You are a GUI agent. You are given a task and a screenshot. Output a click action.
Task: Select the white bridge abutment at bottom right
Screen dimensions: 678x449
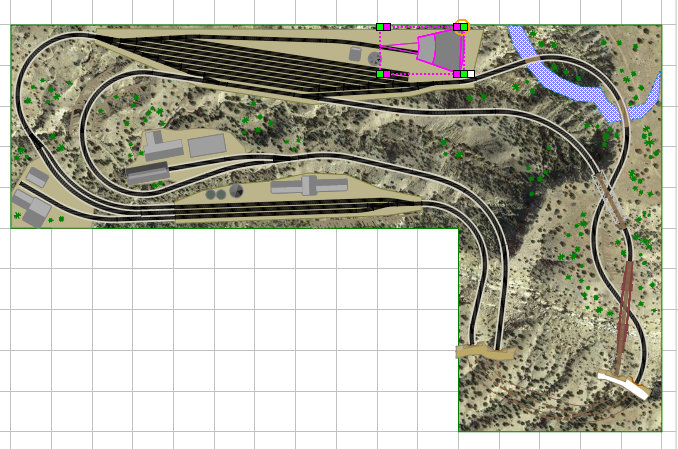point(625,385)
